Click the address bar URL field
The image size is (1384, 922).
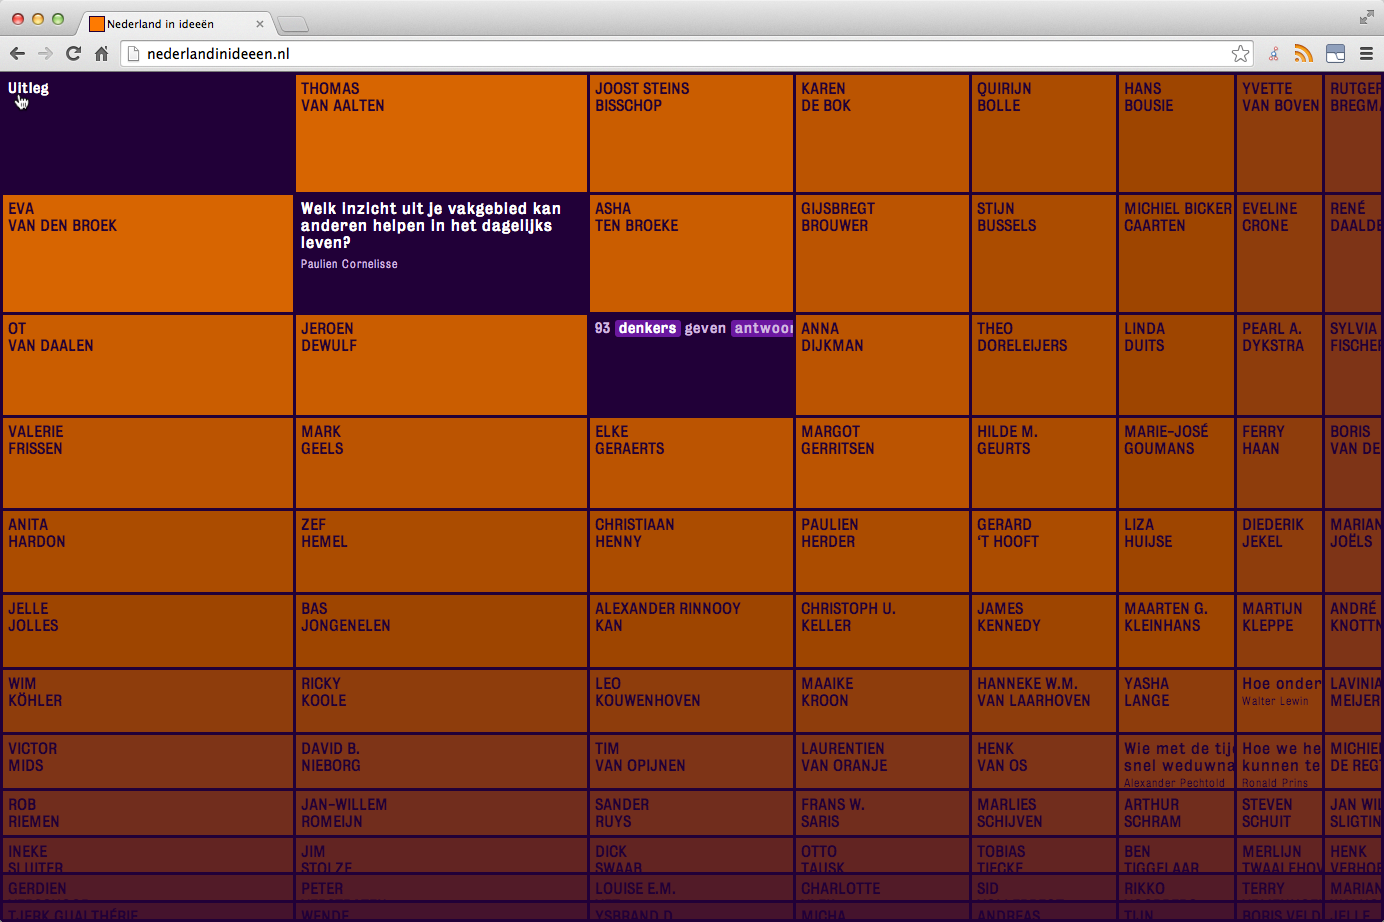(680, 54)
